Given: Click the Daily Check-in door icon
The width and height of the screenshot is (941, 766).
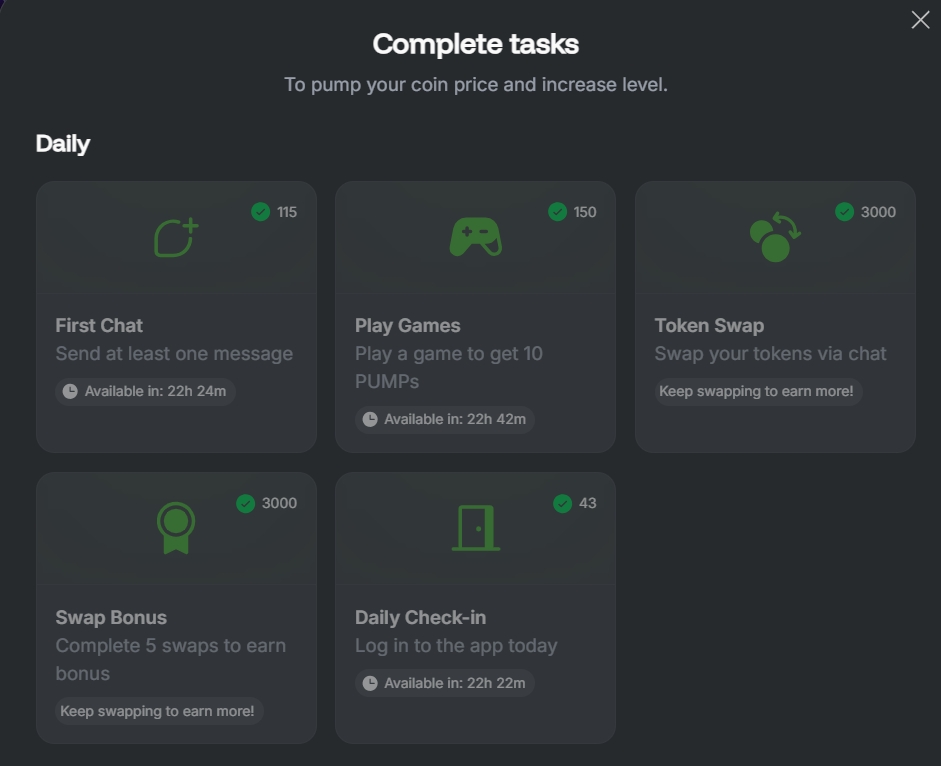Looking at the screenshot, I should [x=476, y=528].
